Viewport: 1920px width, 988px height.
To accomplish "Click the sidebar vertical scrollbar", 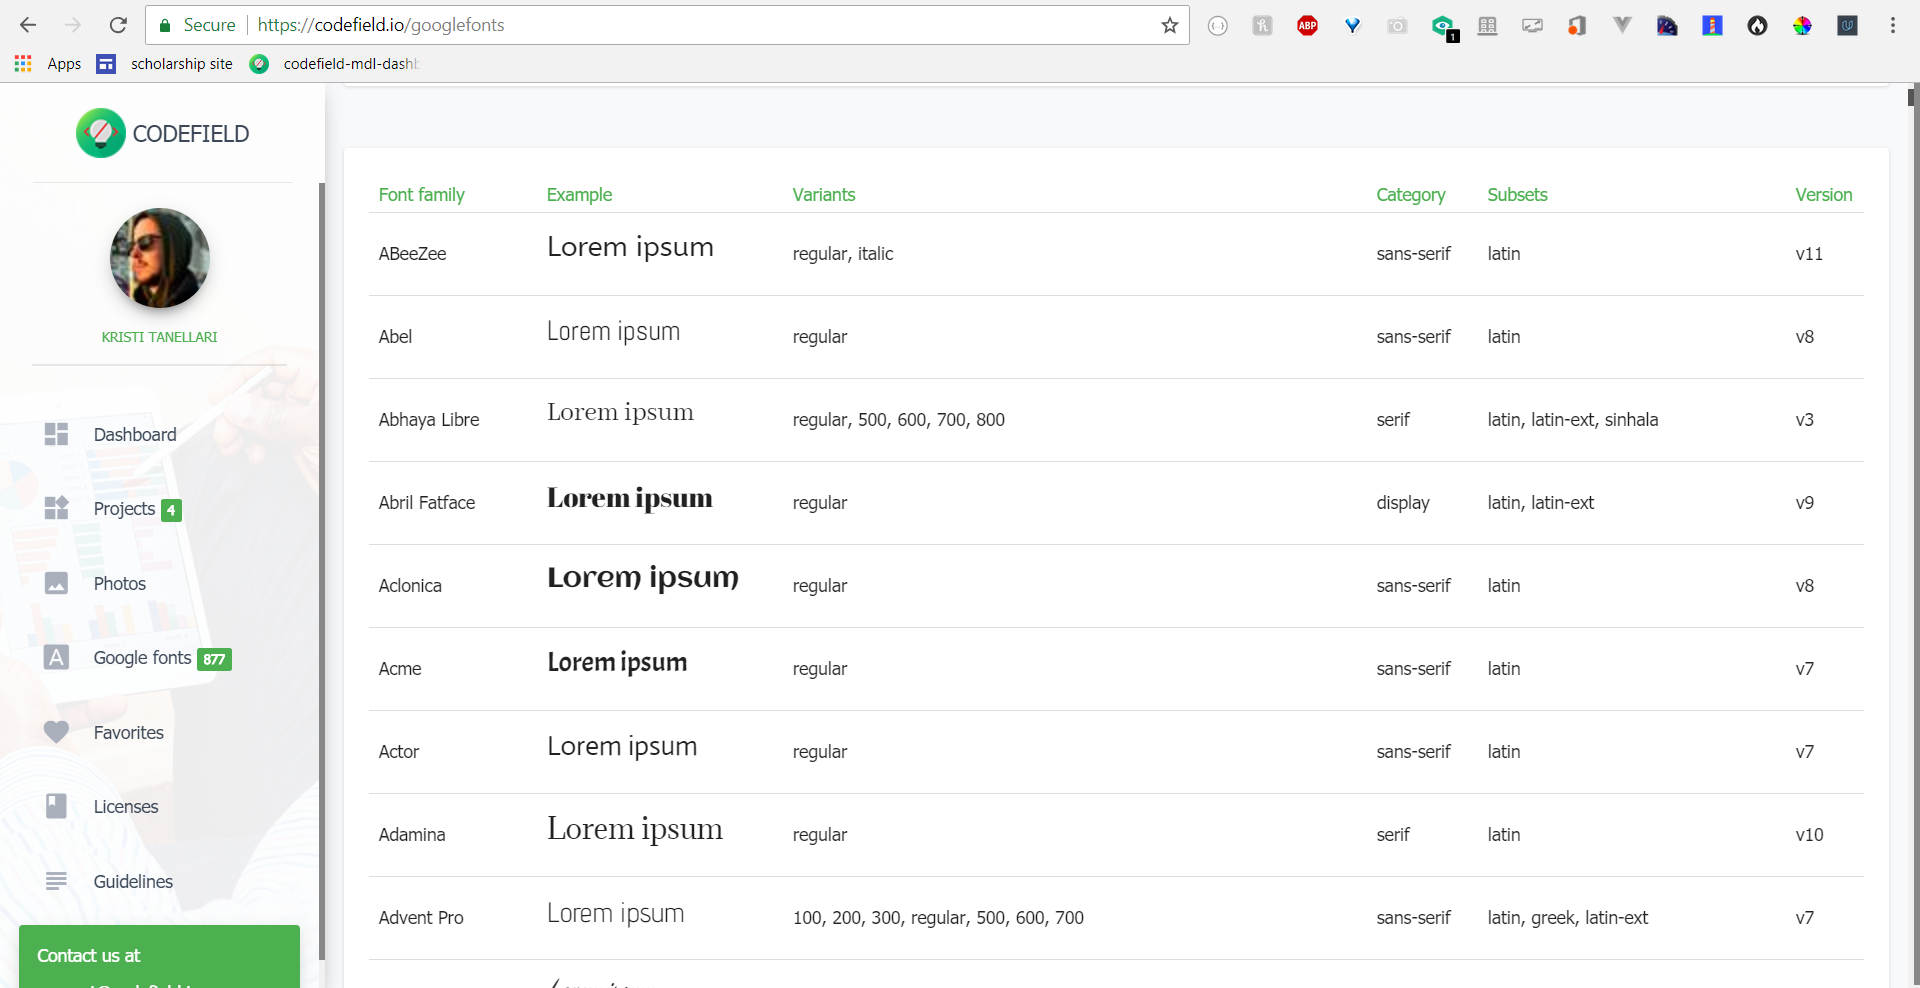I will (322, 570).
